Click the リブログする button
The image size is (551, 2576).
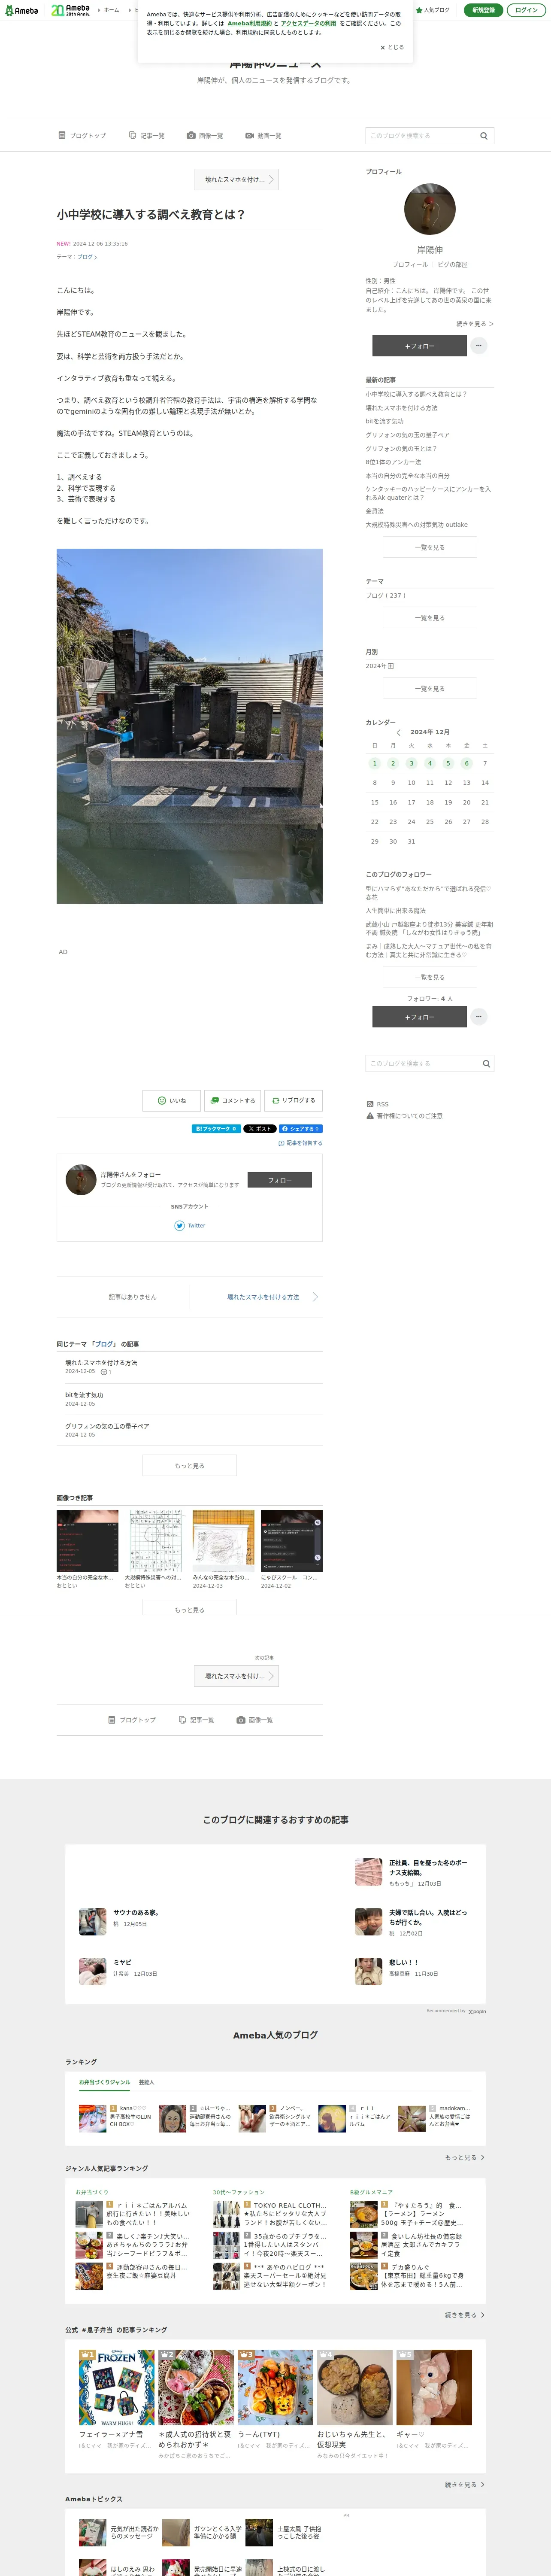[x=293, y=1100]
